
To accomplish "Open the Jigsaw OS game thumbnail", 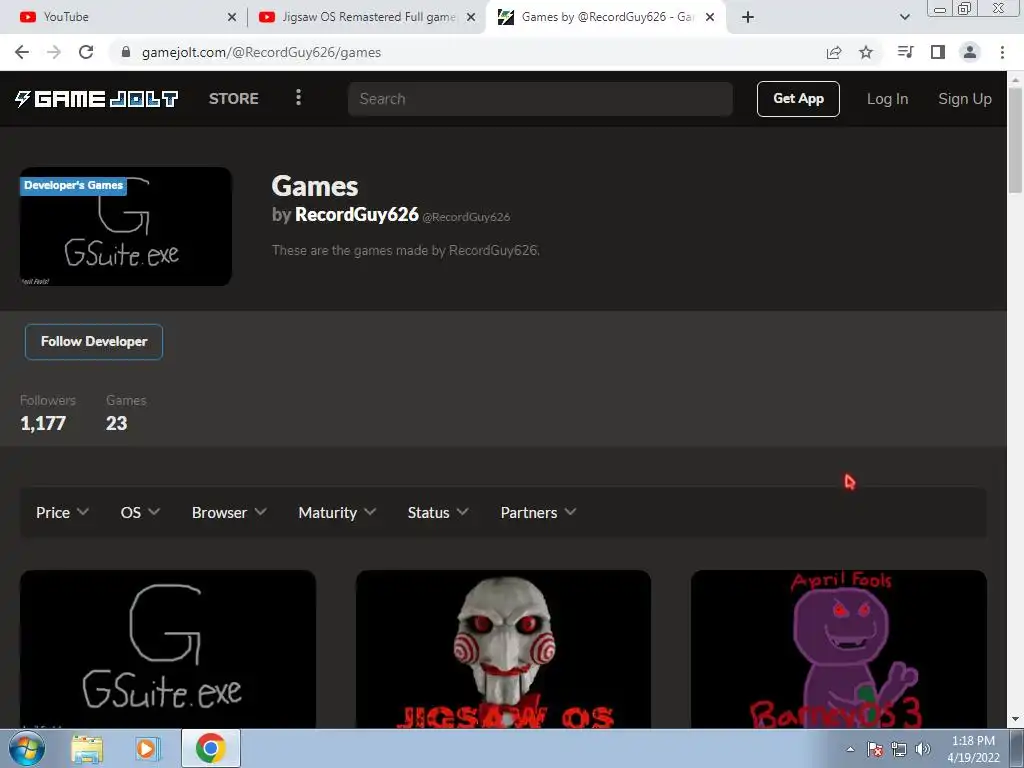I will point(503,649).
